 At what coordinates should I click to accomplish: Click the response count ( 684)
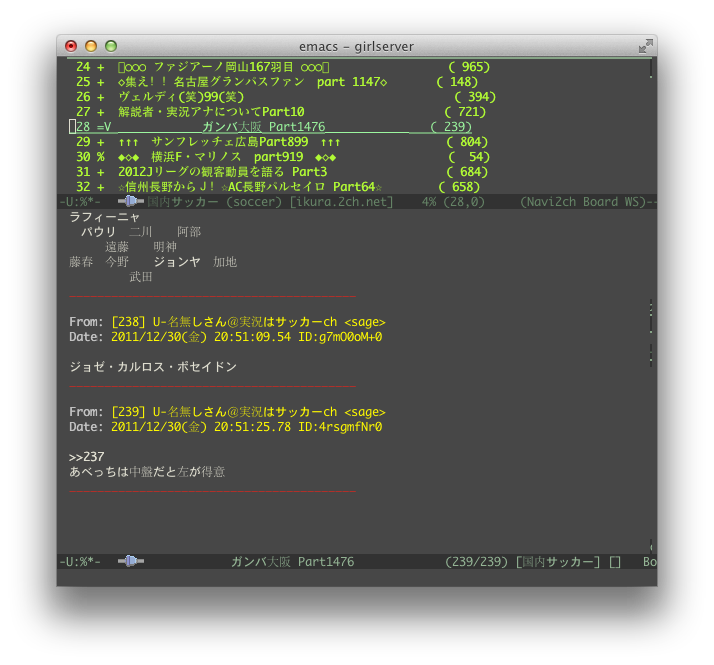pyautogui.click(x=467, y=172)
